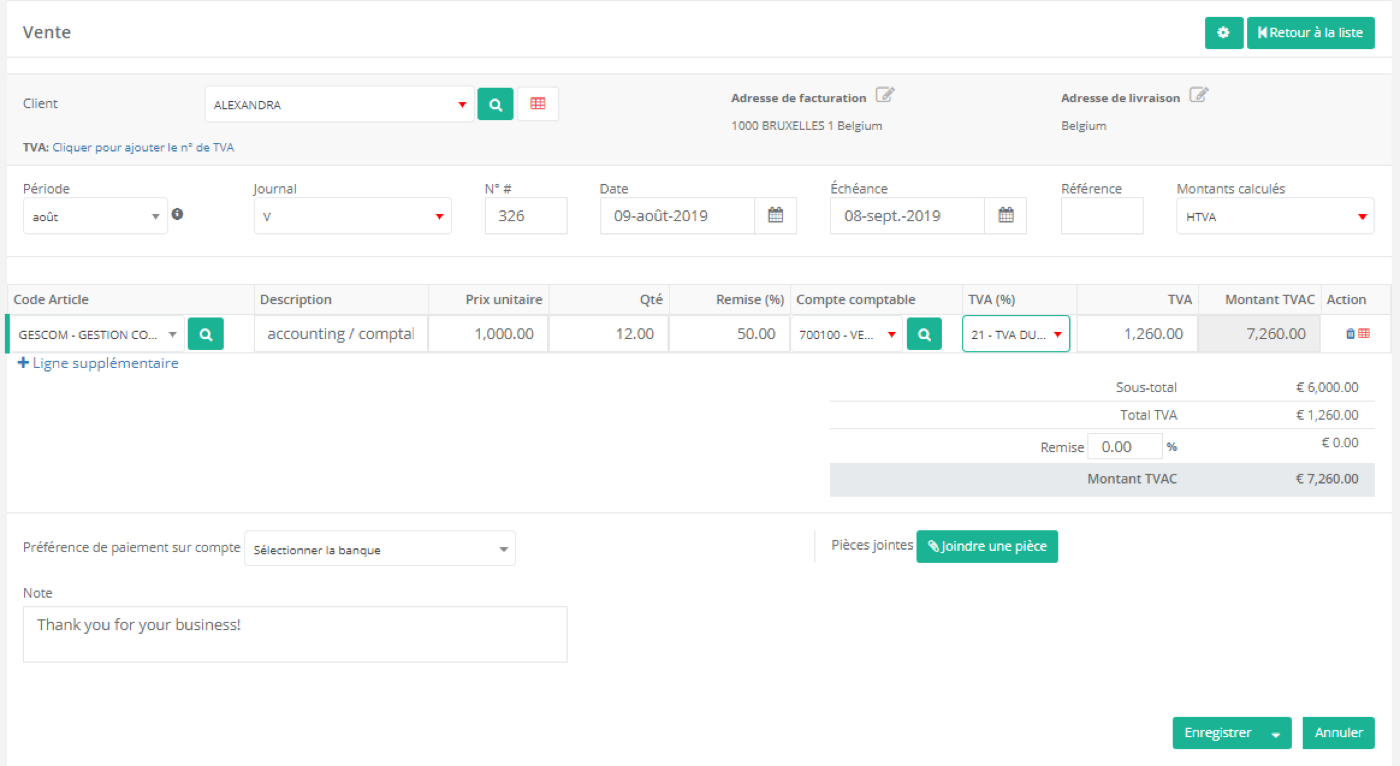Open the Journal dropdown
This screenshot has height=766, width=1400.
(353, 216)
